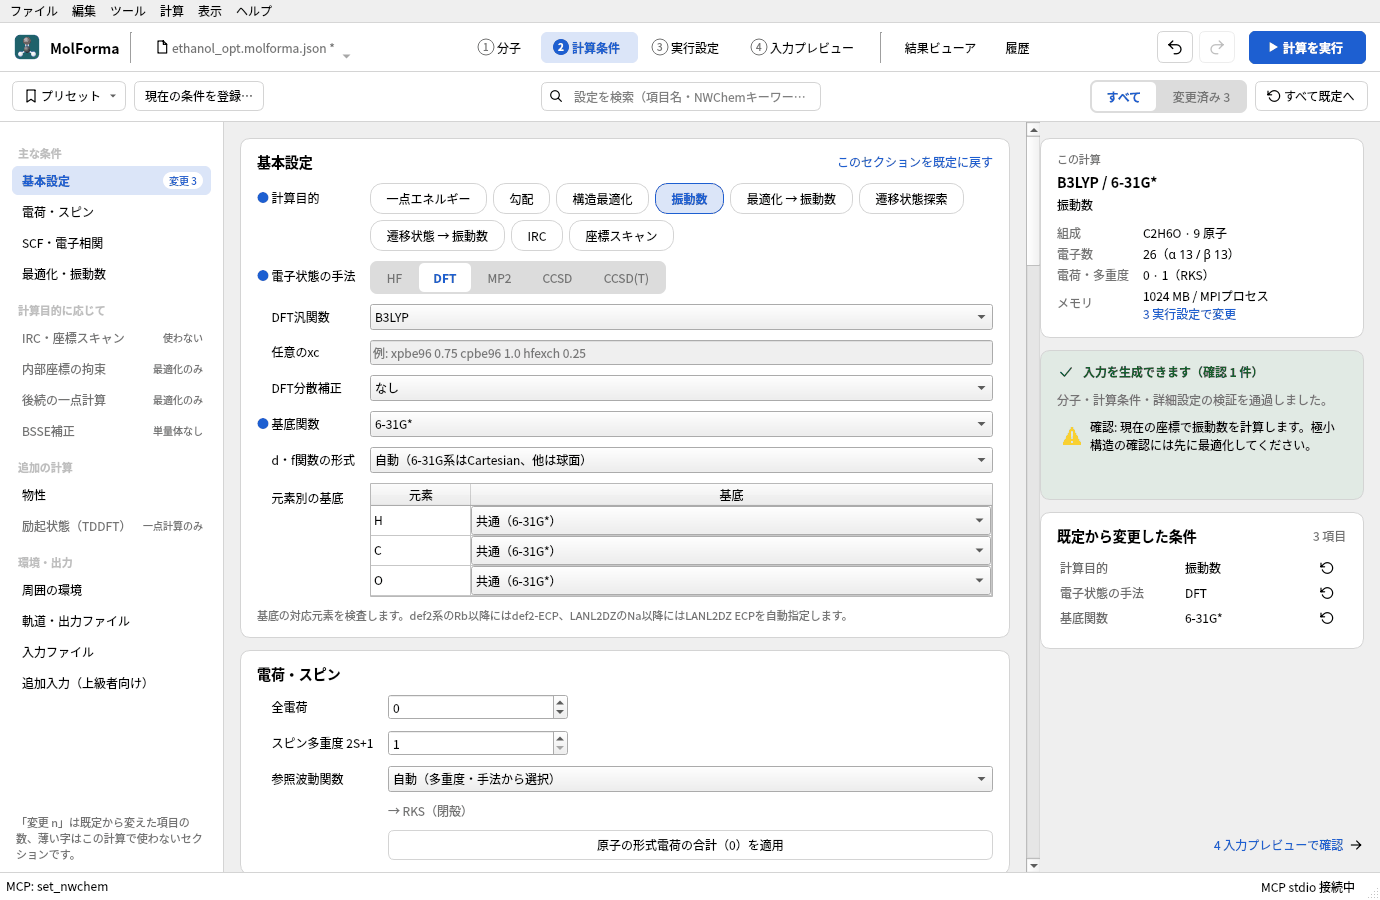Open the 編集 menu
This screenshot has width=1380, height=900.
tap(84, 11)
